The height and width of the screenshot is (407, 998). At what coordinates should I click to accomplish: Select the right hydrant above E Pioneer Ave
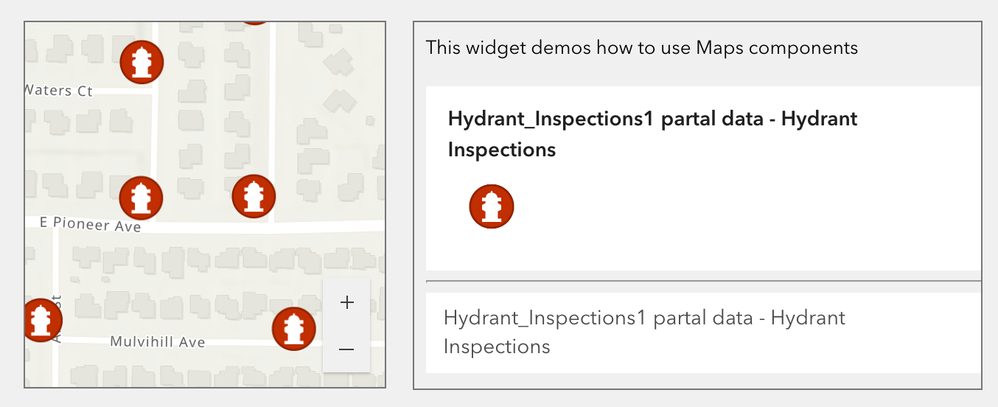tap(253, 195)
